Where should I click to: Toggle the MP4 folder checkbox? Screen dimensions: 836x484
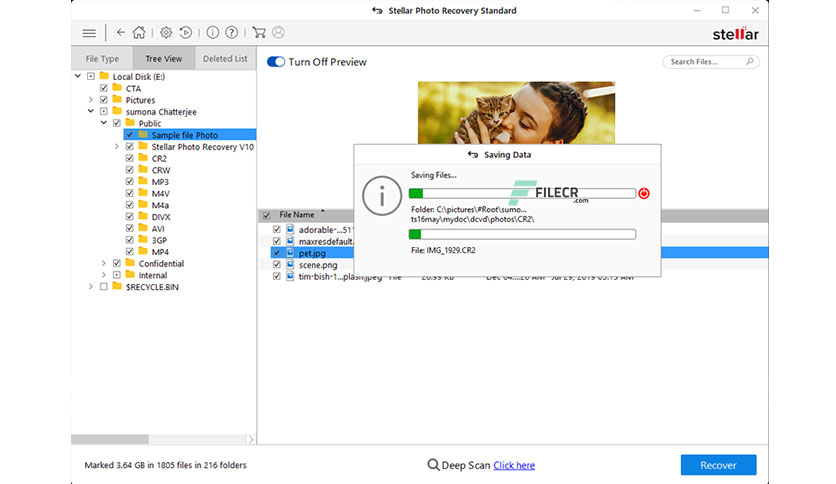click(x=130, y=252)
